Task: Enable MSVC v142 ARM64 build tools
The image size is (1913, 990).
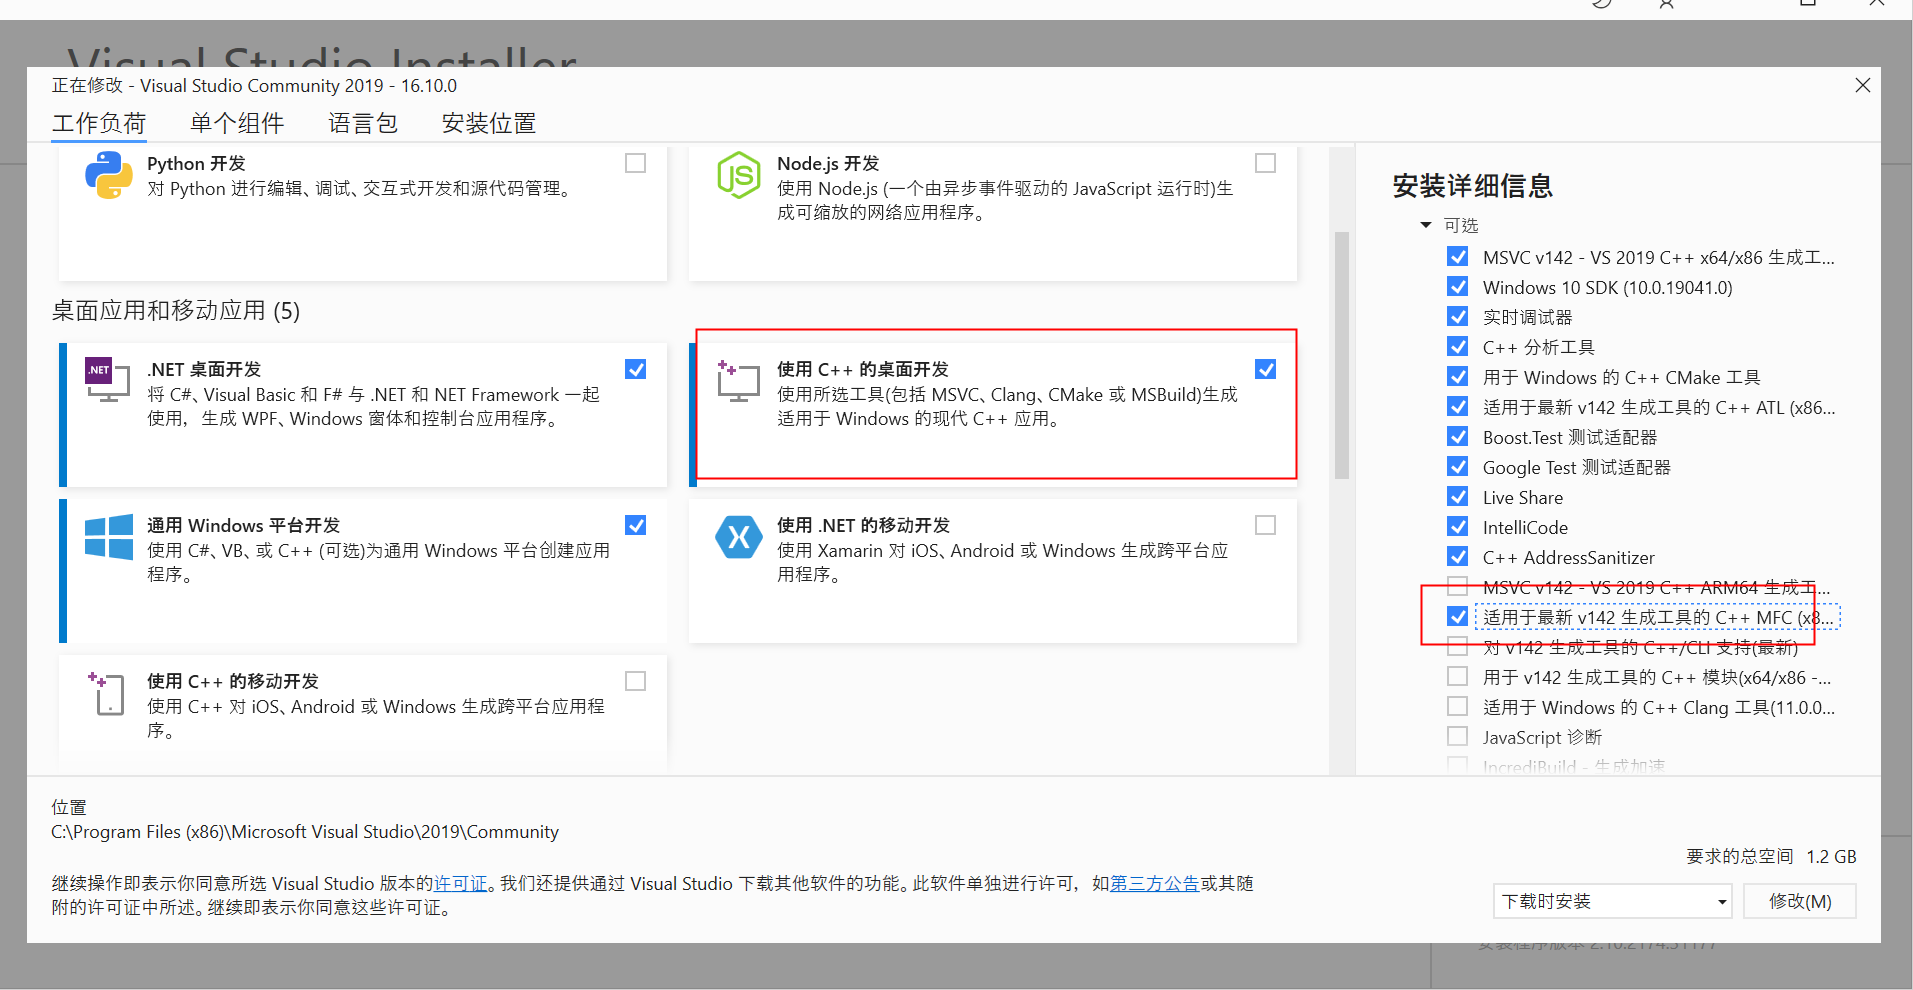Action: pyautogui.click(x=1458, y=587)
